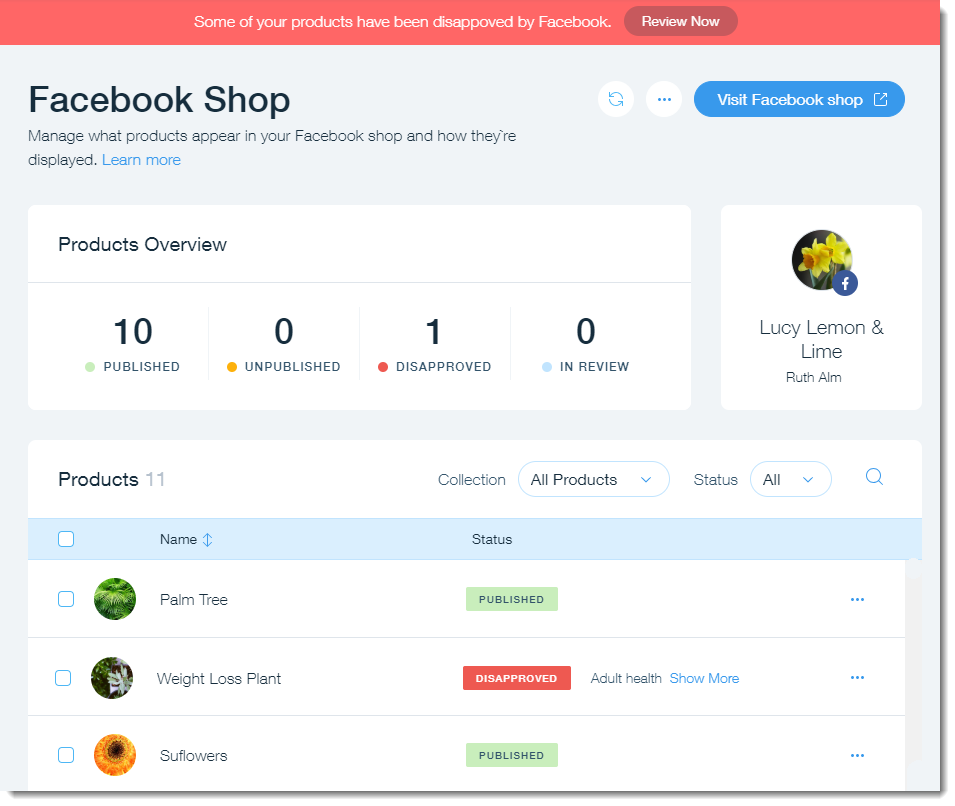Click the Facebook badge on the profile picture

[845, 284]
